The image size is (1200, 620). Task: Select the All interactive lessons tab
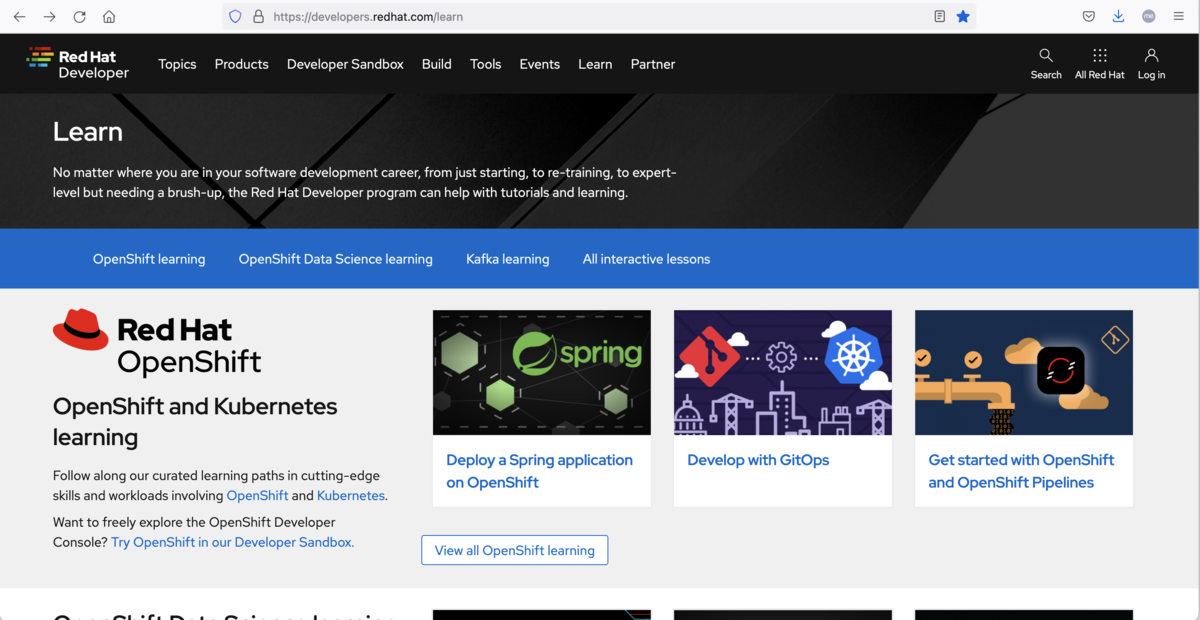click(646, 259)
